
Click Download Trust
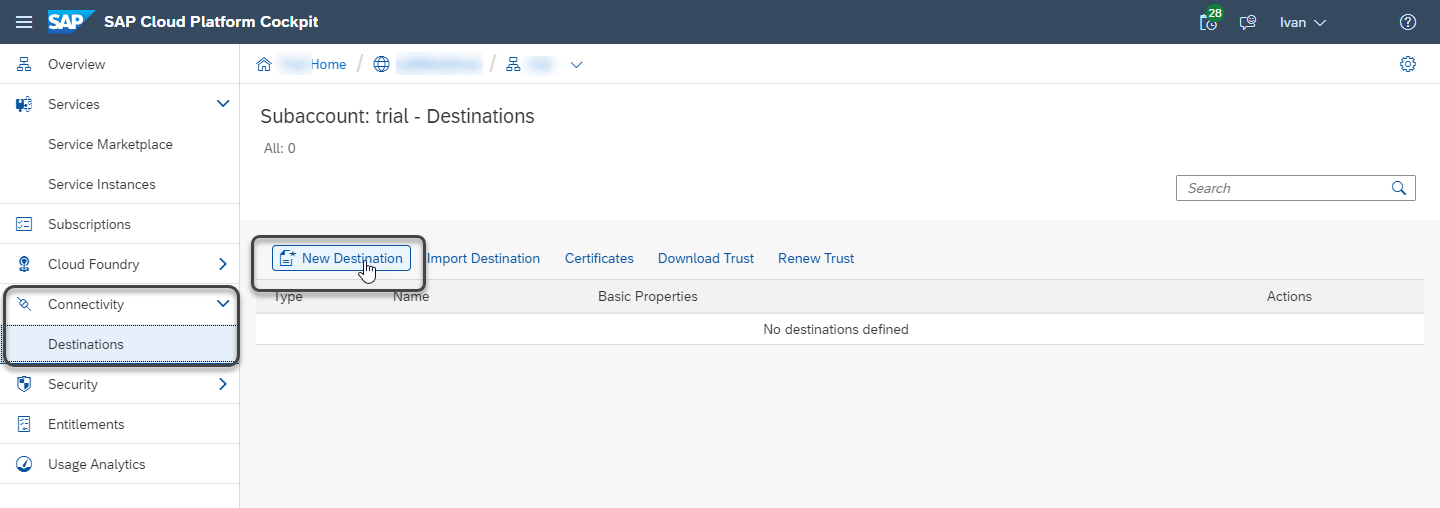706,258
